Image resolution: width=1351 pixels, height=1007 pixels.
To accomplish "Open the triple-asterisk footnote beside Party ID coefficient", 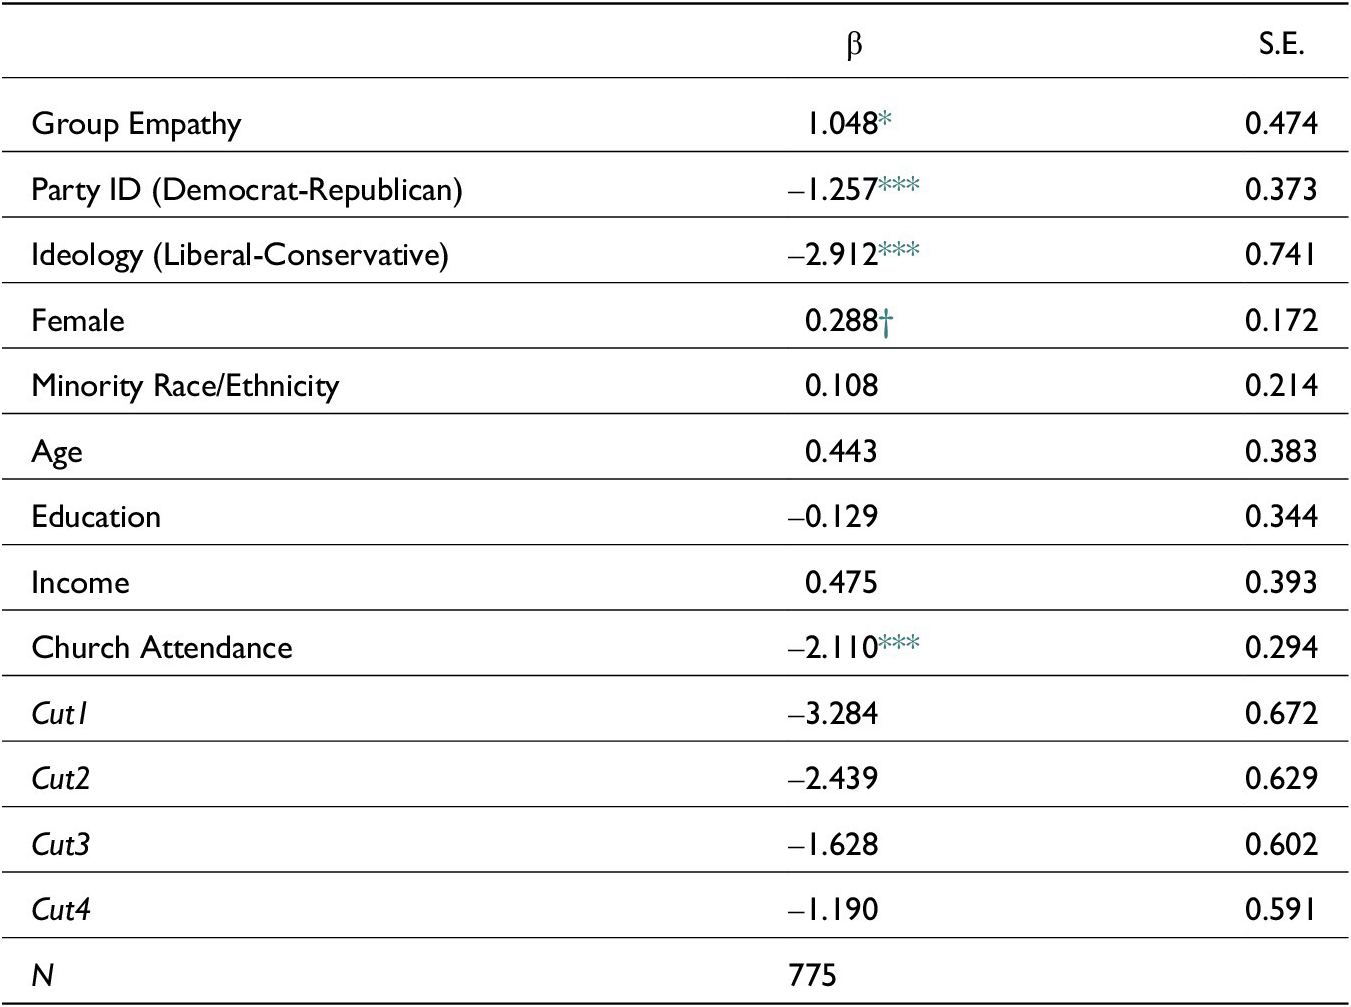I will [x=899, y=186].
